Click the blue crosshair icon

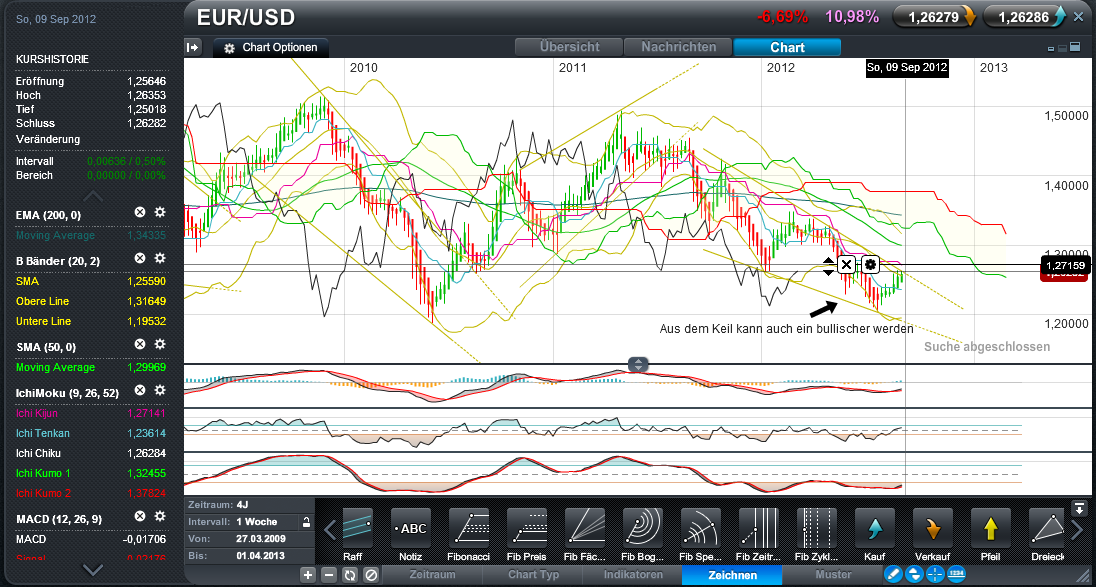pos(934,574)
